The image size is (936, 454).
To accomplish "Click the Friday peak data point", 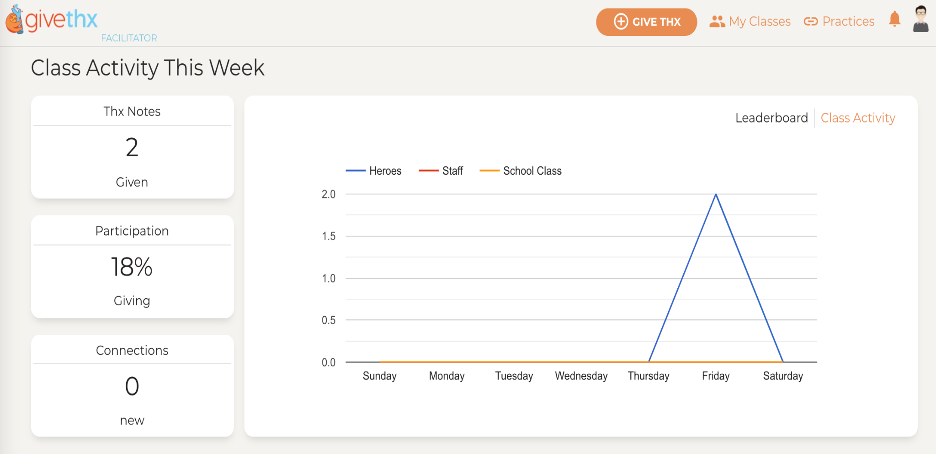I will pos(716,194).
